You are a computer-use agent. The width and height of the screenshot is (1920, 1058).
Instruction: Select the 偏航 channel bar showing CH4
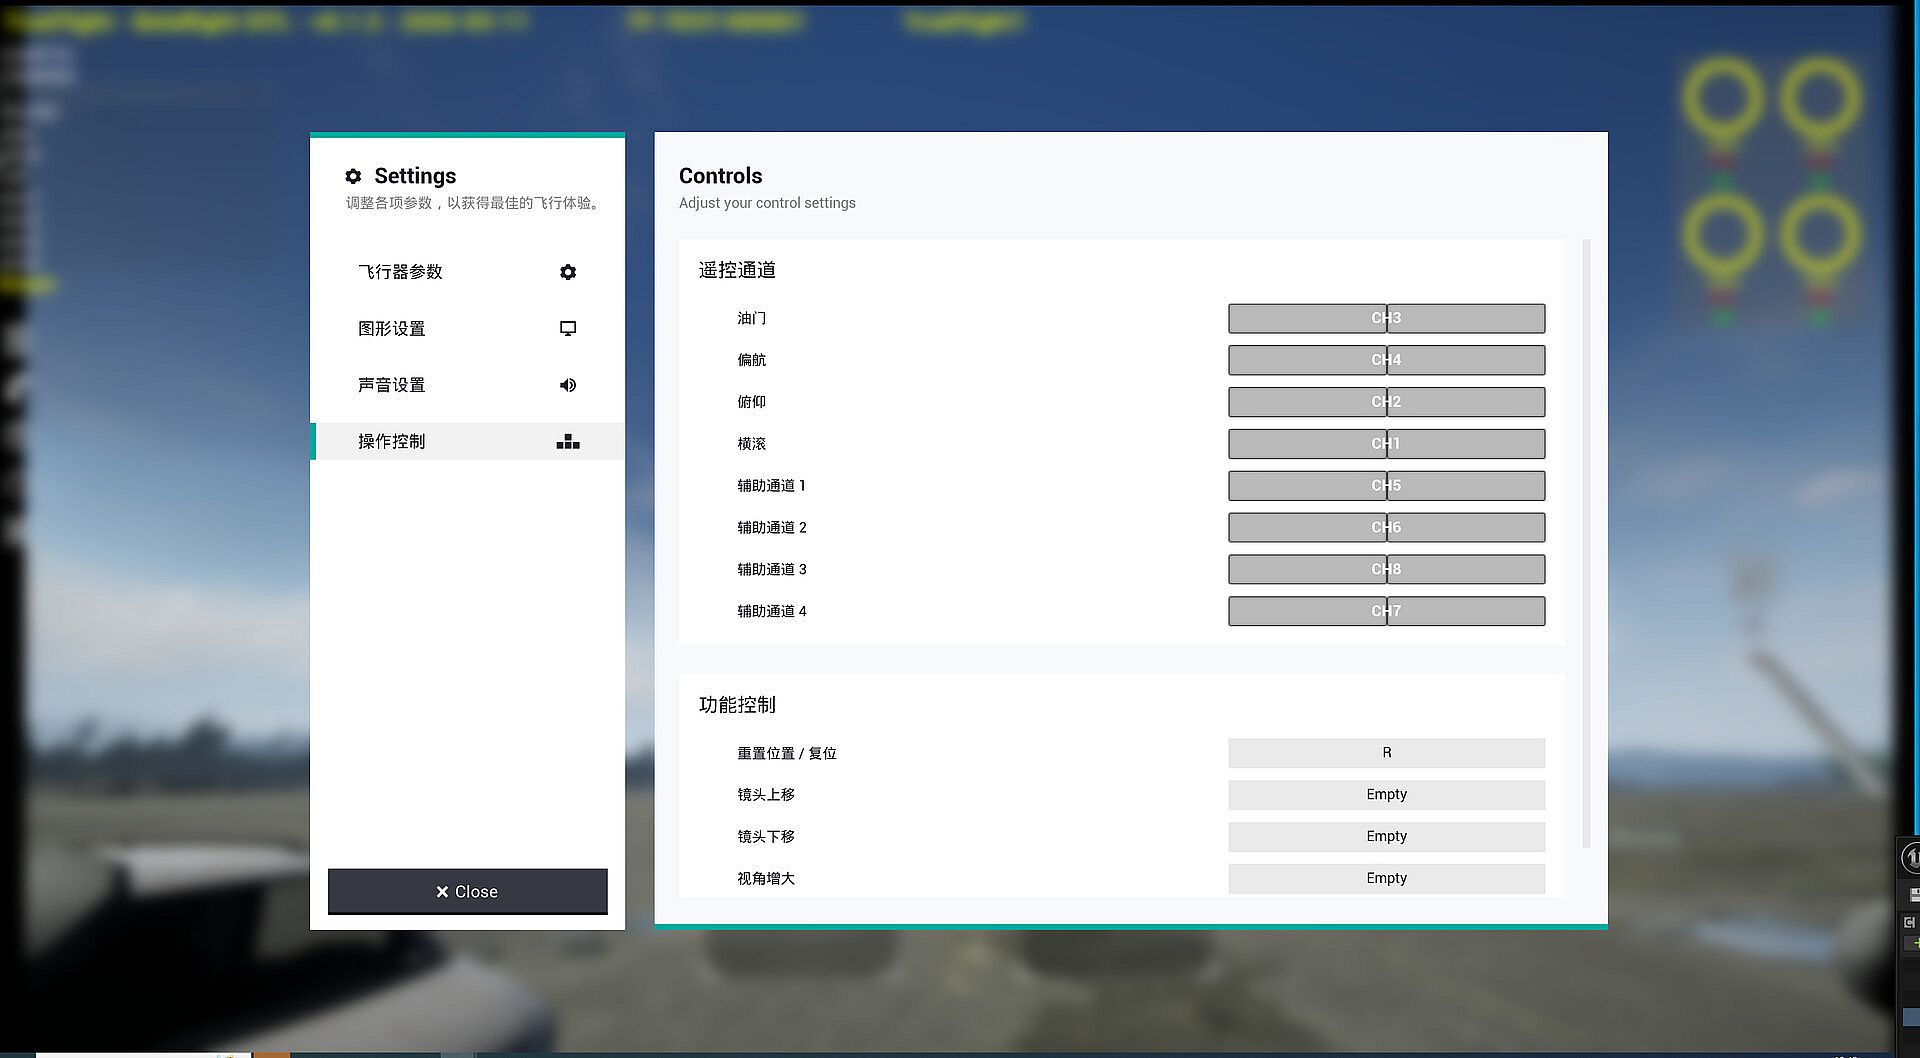click(x=1386, y=360)
